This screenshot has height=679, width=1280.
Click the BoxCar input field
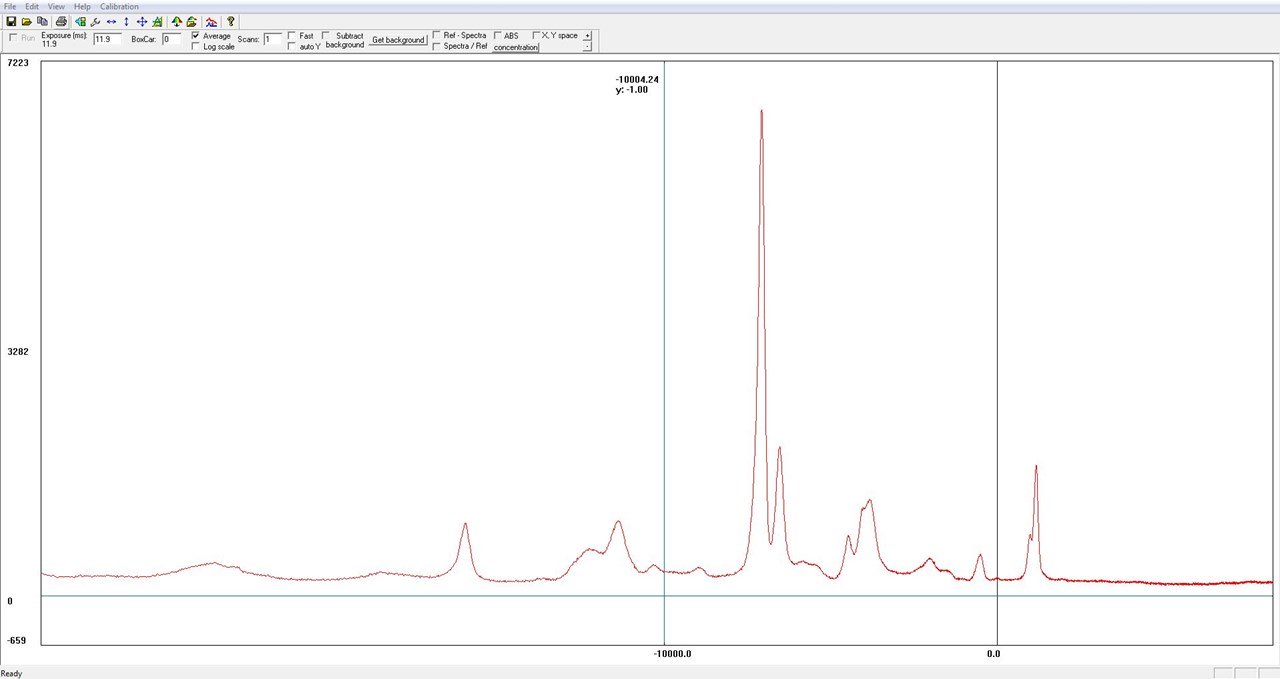tap(171, 40)
